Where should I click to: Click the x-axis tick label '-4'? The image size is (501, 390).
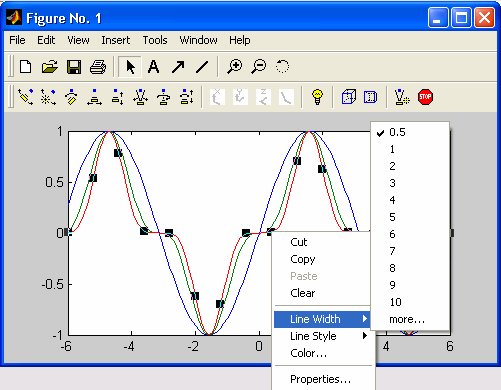click(129, 347)
